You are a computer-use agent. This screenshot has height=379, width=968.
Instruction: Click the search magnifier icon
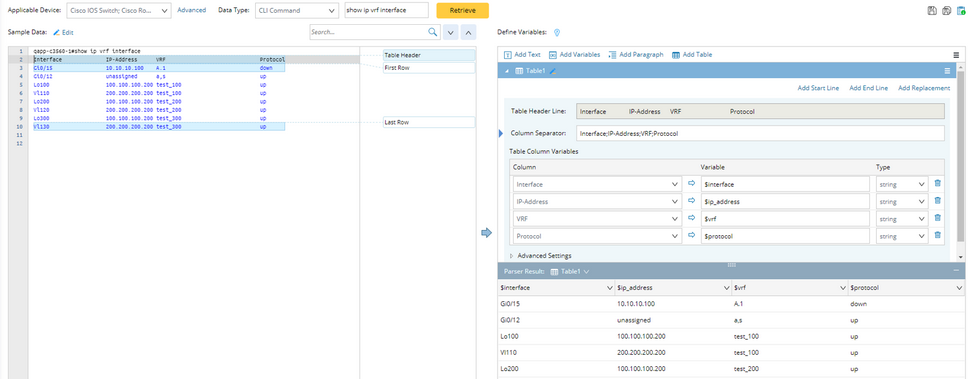432,31
